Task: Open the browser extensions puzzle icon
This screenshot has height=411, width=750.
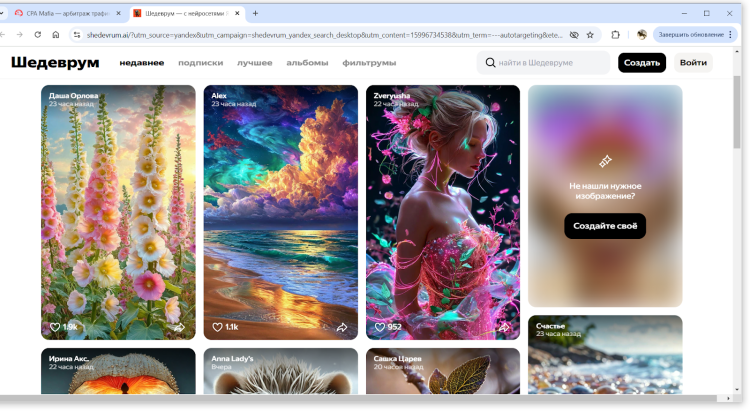Action: pos(616,34)
